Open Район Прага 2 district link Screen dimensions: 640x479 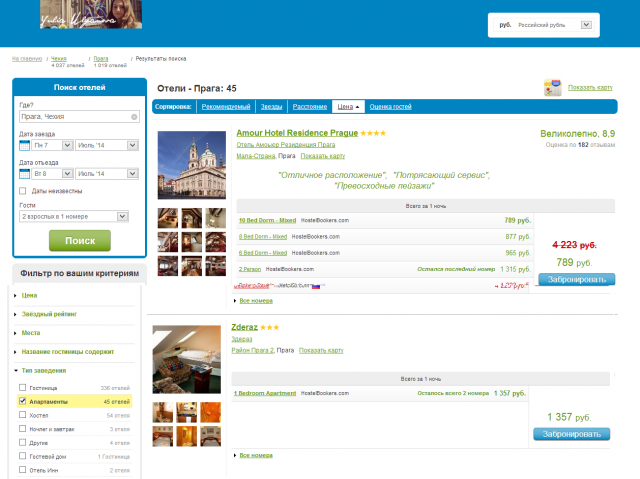coord(252,350)
